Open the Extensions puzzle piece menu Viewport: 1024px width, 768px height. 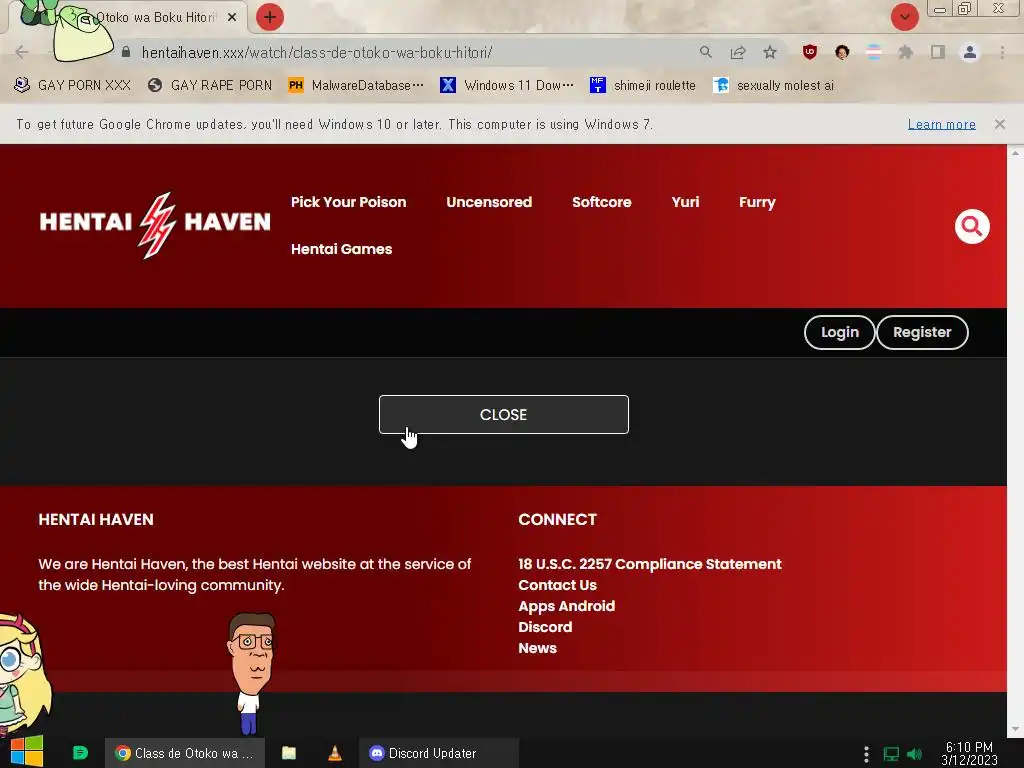(x=905, y=52)
